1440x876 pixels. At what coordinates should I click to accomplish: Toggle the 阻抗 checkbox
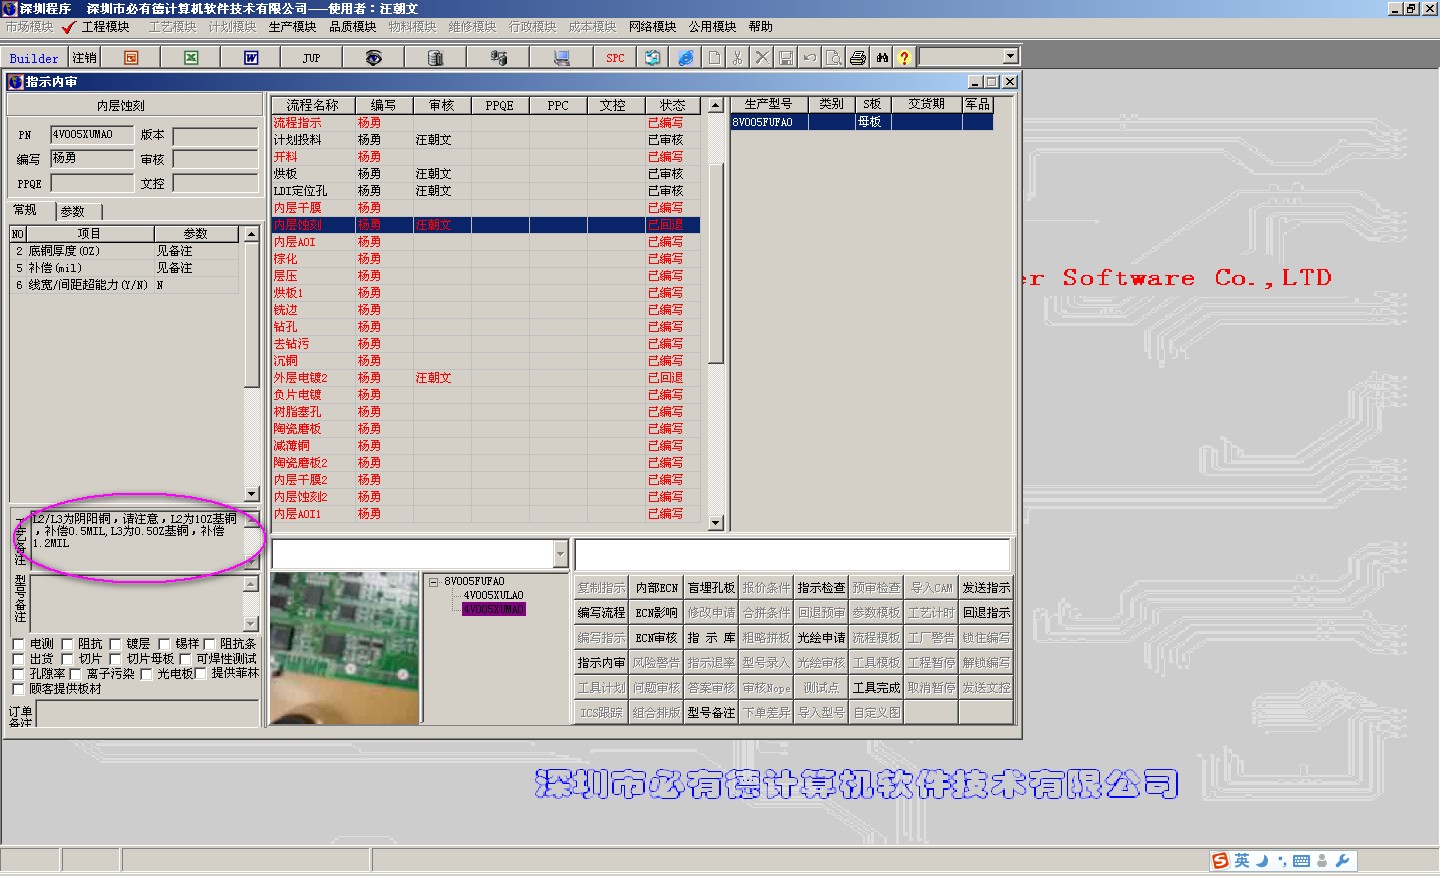pyautogui.click(x=67, y=644)
